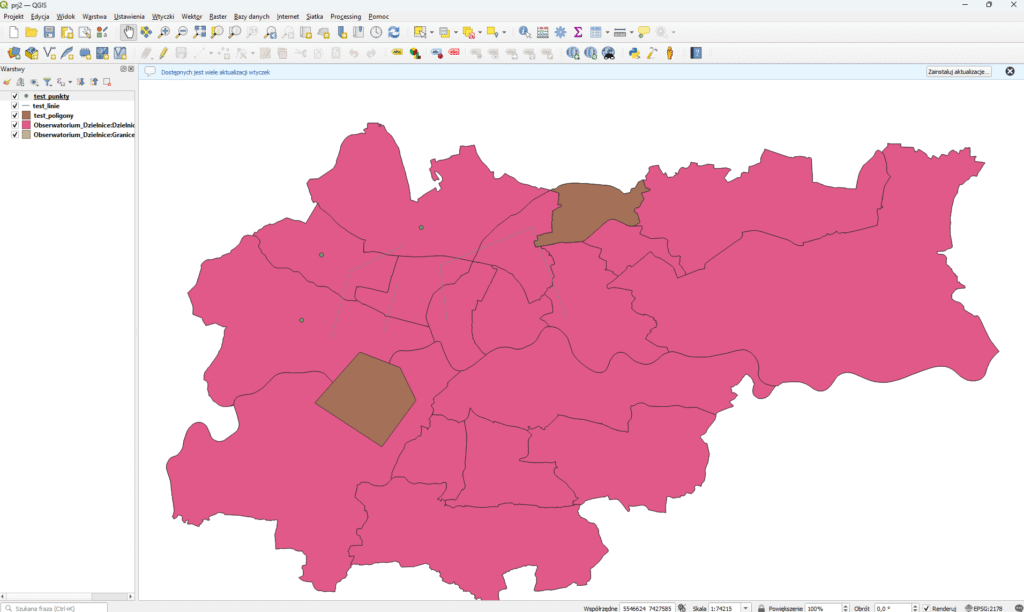This screenshot has height=612, width=1024.
Task: Click the pink Obserwatorium Dzielnice layer swatch
Action: coord(27,125)
